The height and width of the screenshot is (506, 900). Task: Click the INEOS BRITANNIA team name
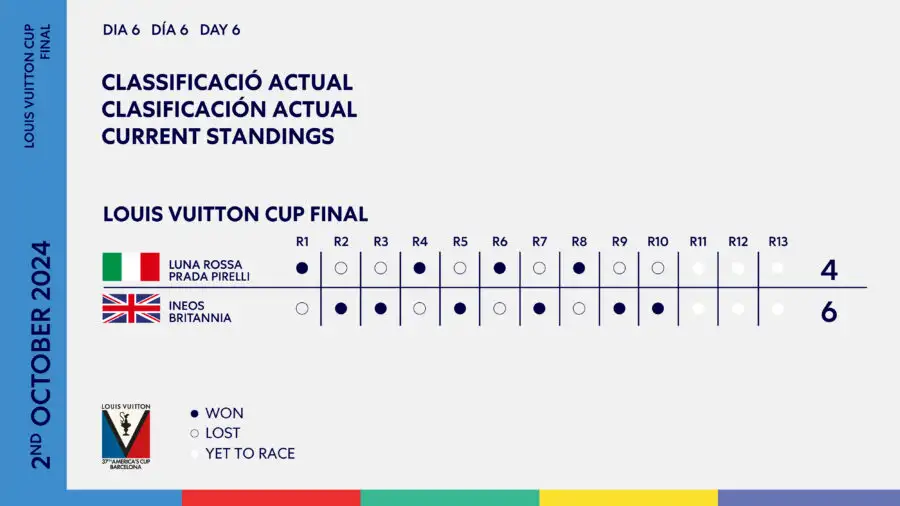coord(200,311)
